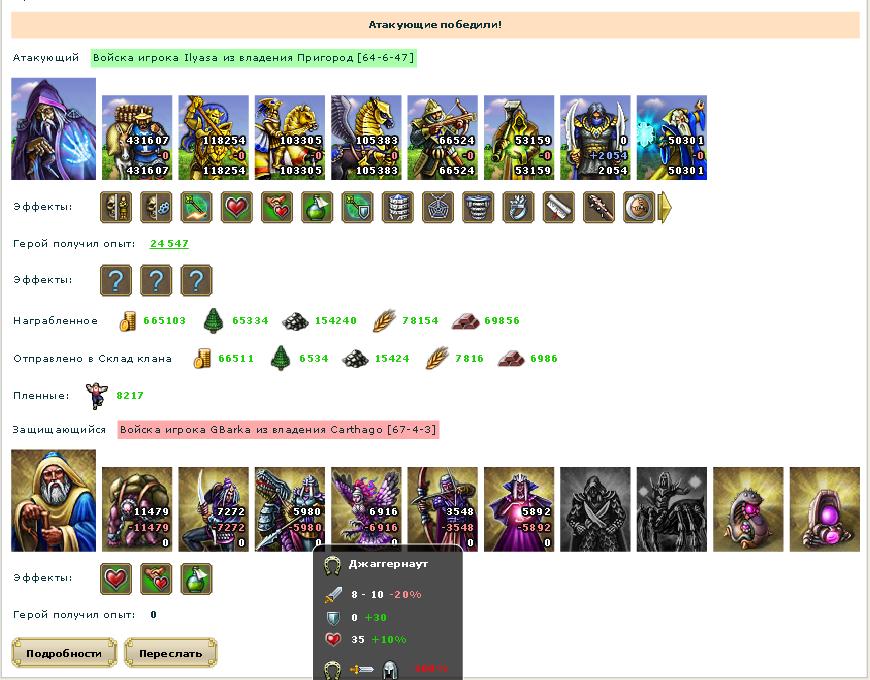870x680 pixels.
Task: Expand more effects with yellow arrow
Action: [665, 207]
